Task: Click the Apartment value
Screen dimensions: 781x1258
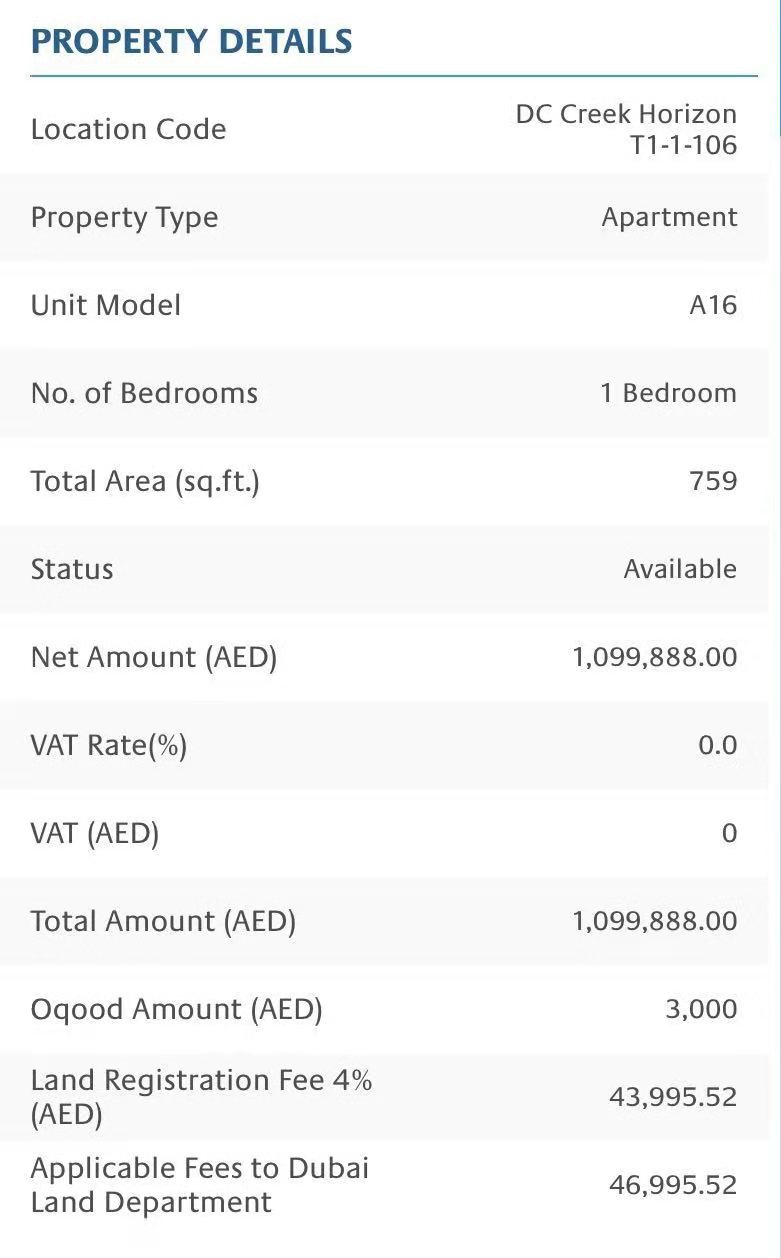Action: 669,218
